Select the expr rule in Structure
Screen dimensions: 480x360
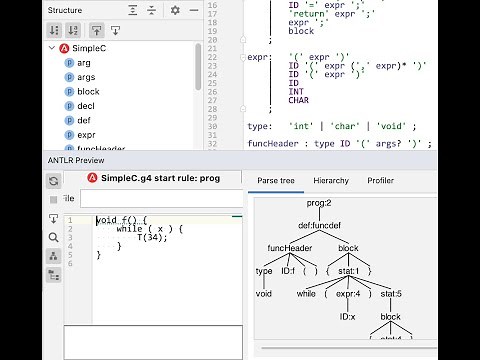86,135
